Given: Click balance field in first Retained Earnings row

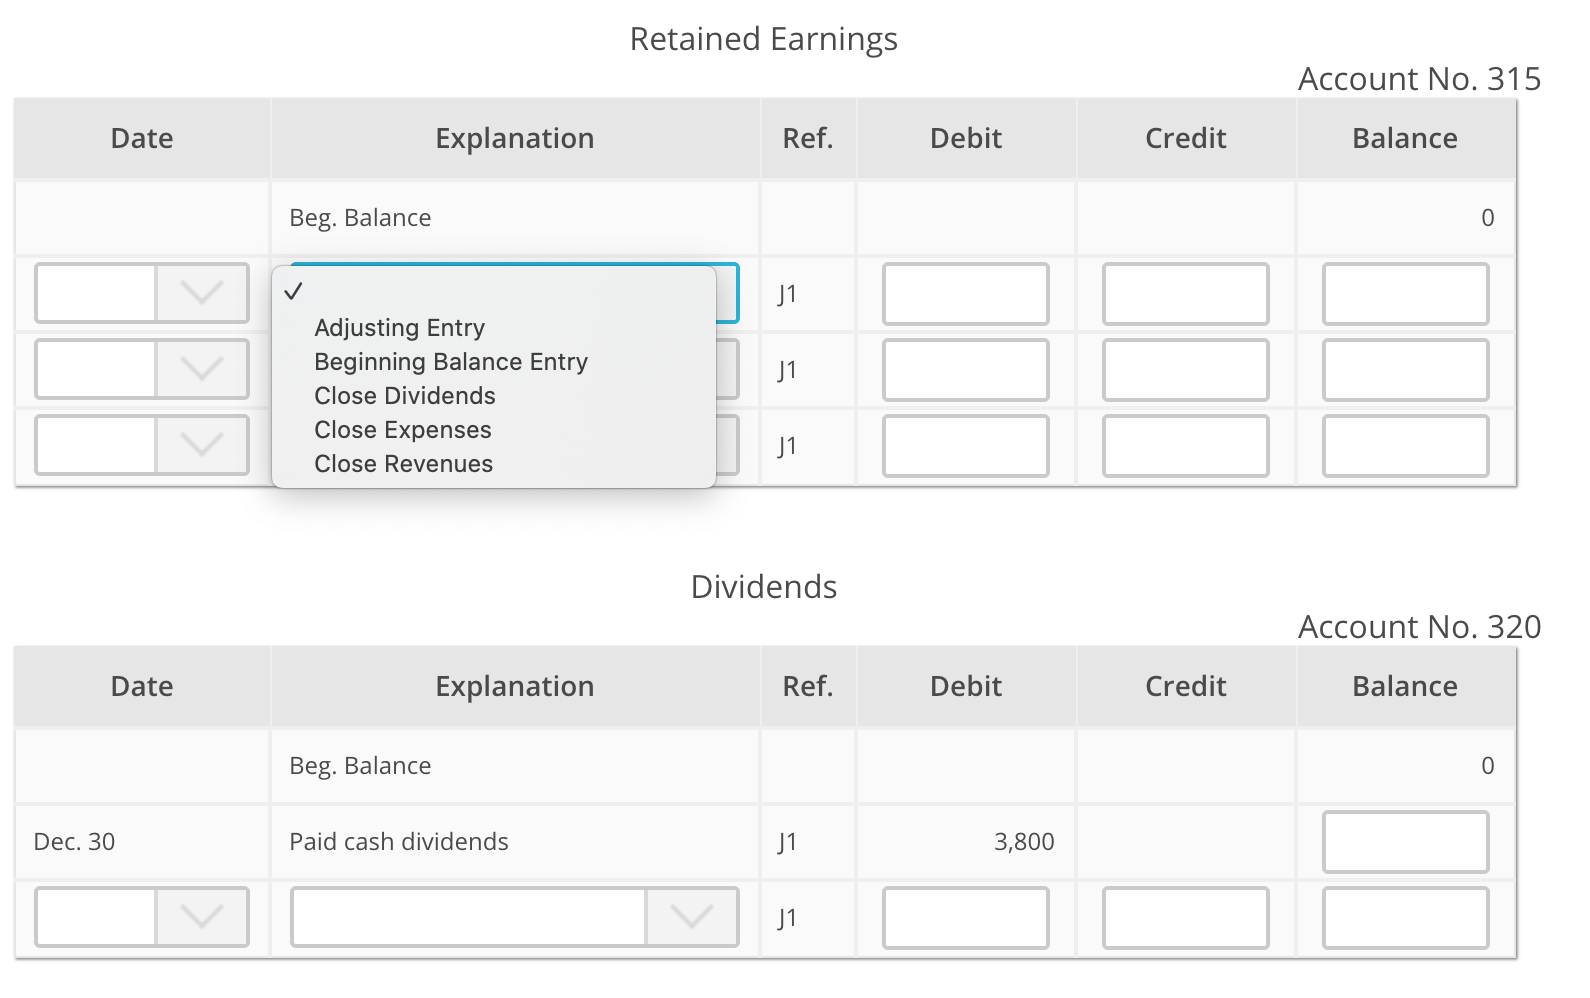Looking at the screenshot, I should [x=1406, y=294].
